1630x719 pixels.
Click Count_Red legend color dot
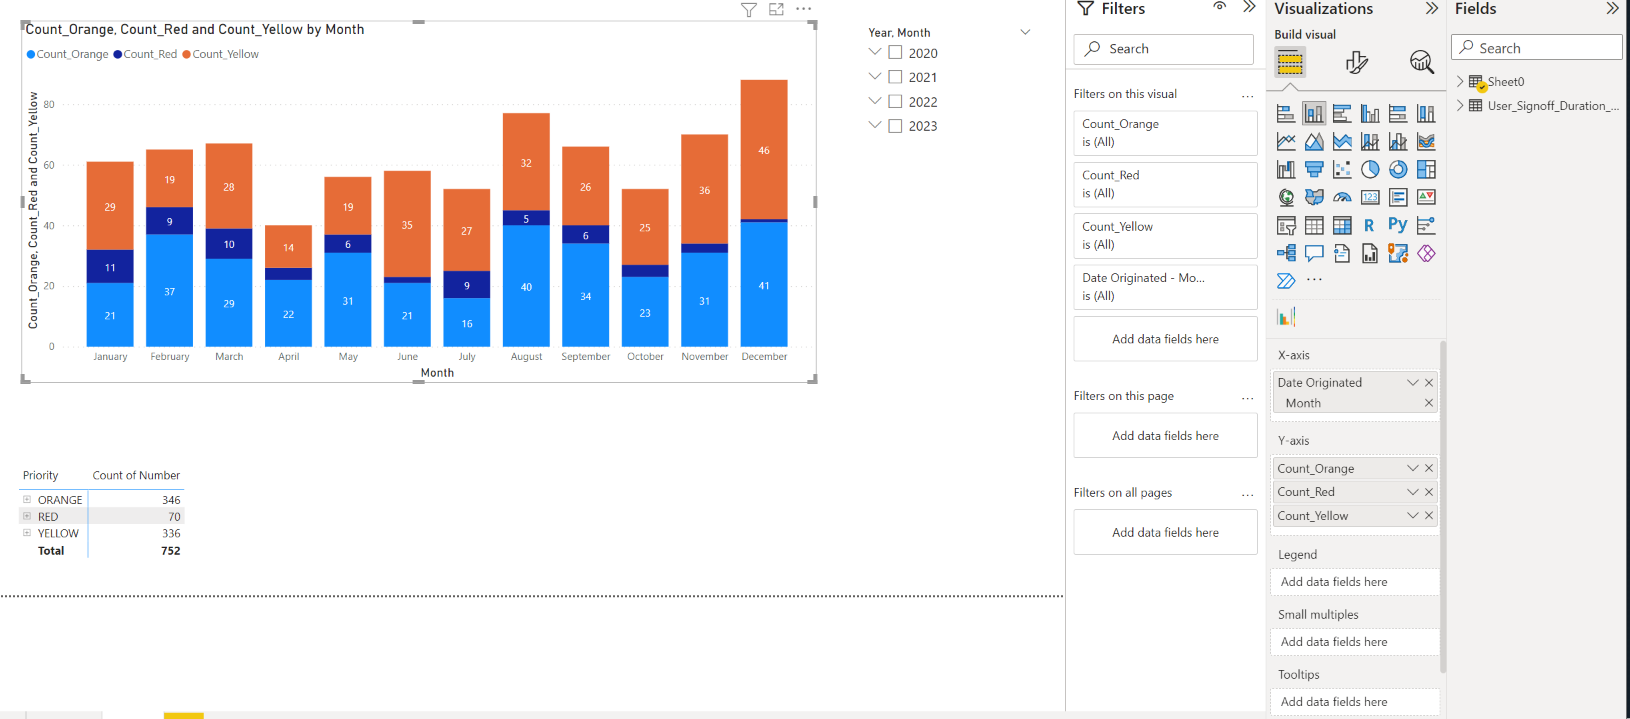[x=118, y=54]
